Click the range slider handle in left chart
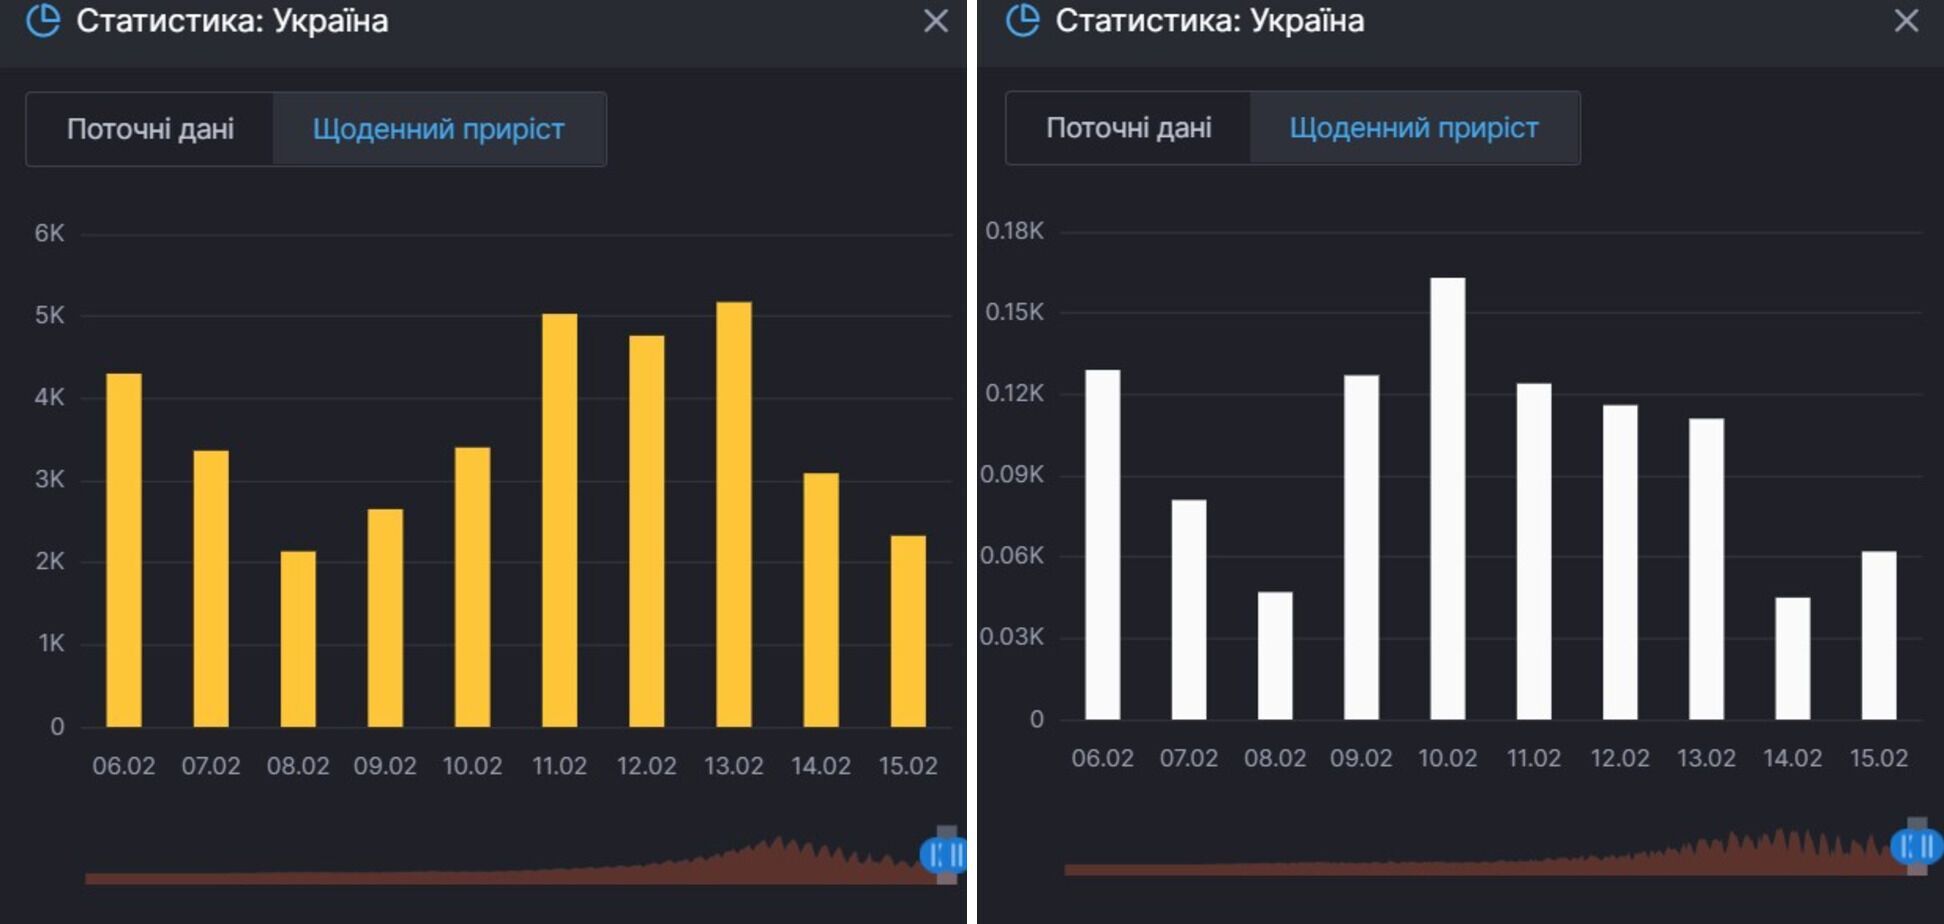 tap(943, 855)
